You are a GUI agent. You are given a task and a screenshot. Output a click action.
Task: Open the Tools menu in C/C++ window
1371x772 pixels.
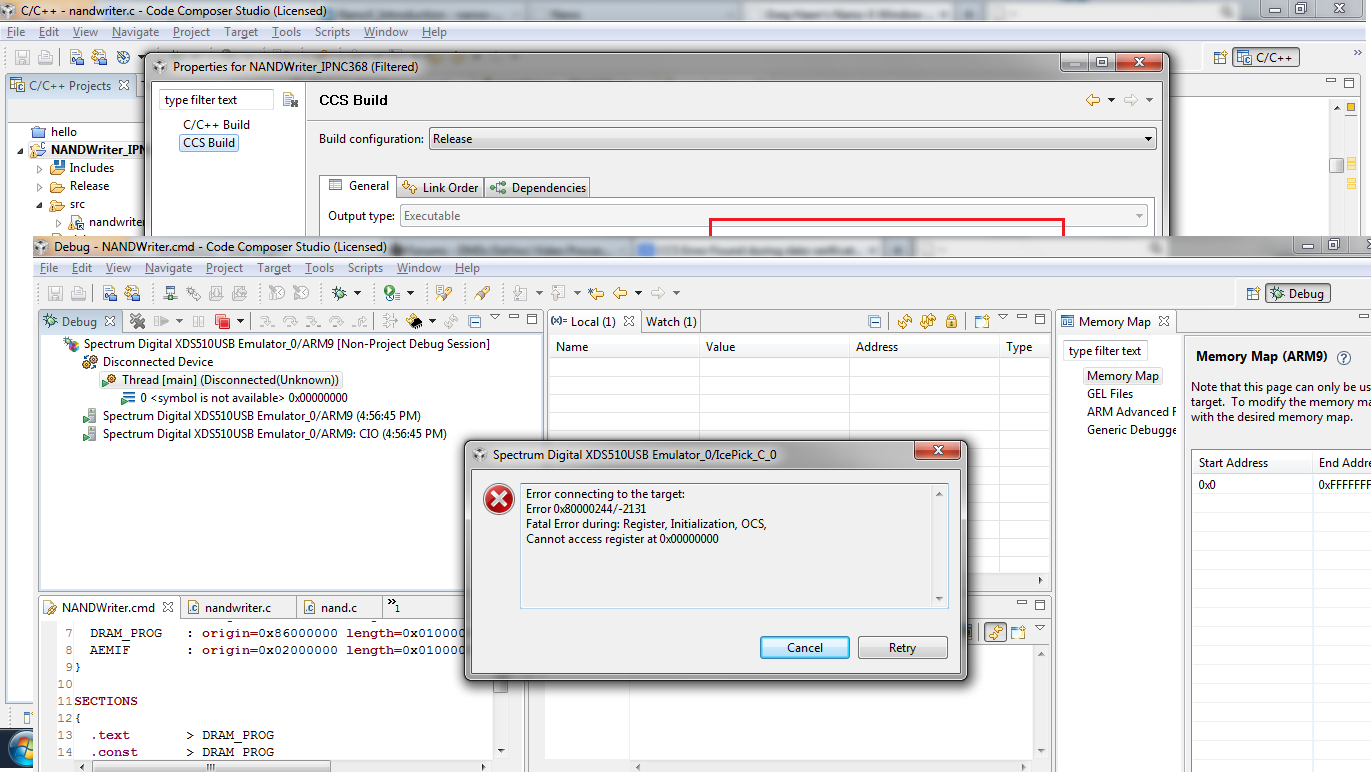tap(286, 32)
